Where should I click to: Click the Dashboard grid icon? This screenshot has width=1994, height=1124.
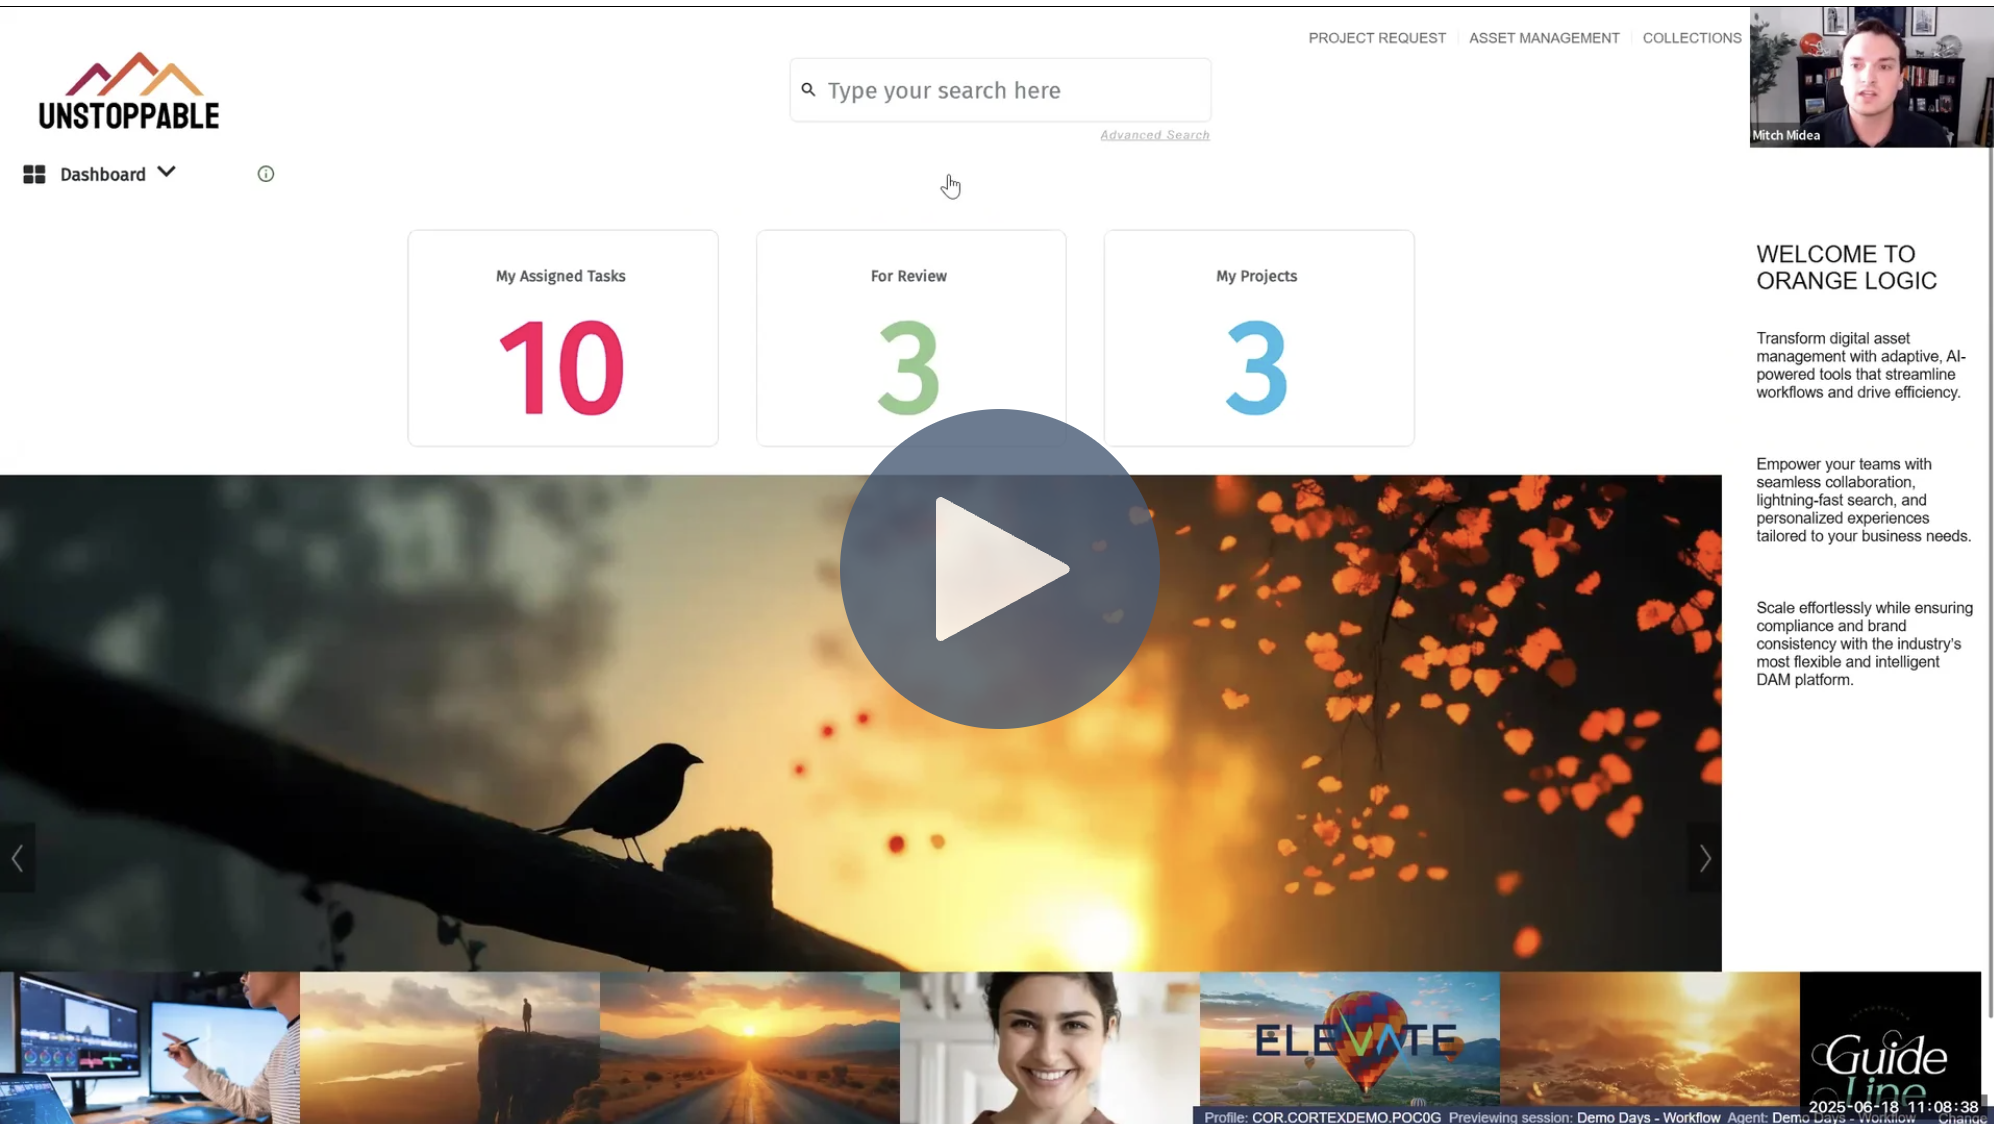(x=34, y=174)
